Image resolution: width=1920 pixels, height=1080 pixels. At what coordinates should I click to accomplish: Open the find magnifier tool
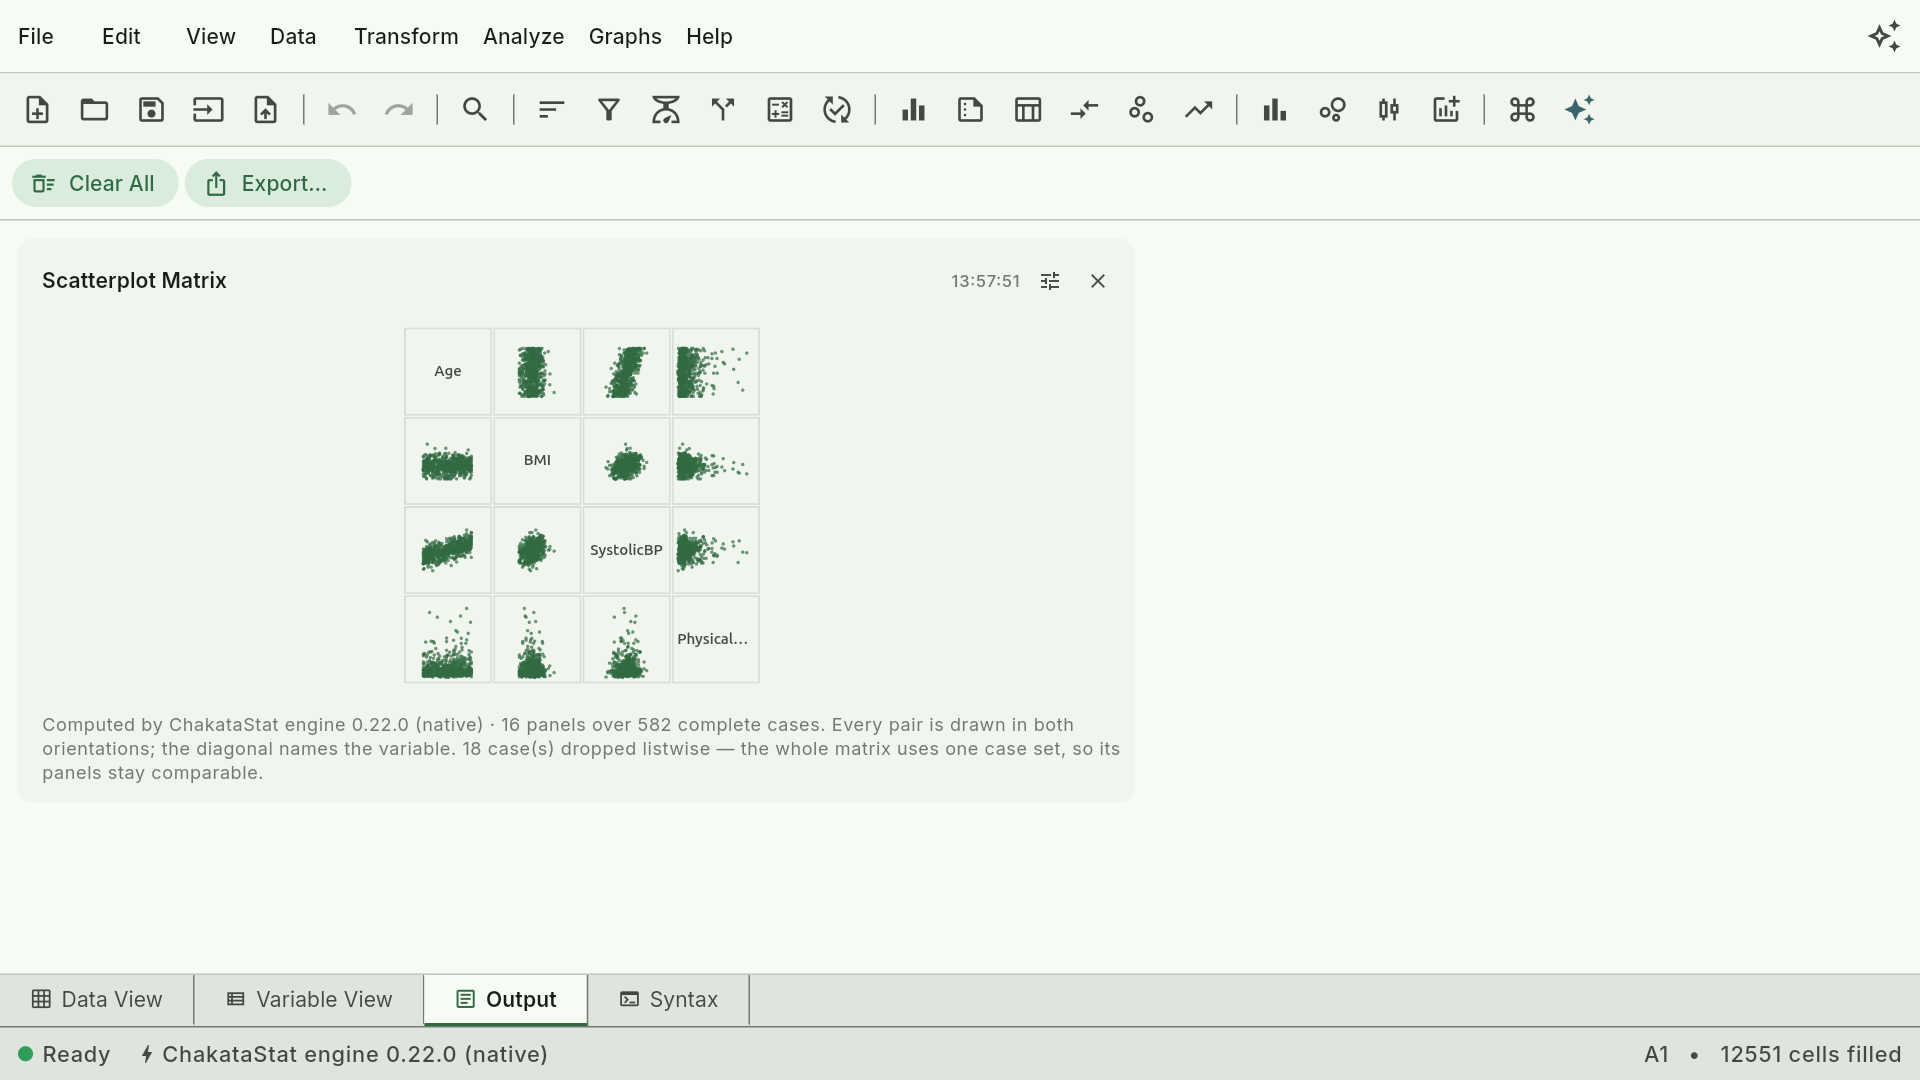(x=475, y=110)
